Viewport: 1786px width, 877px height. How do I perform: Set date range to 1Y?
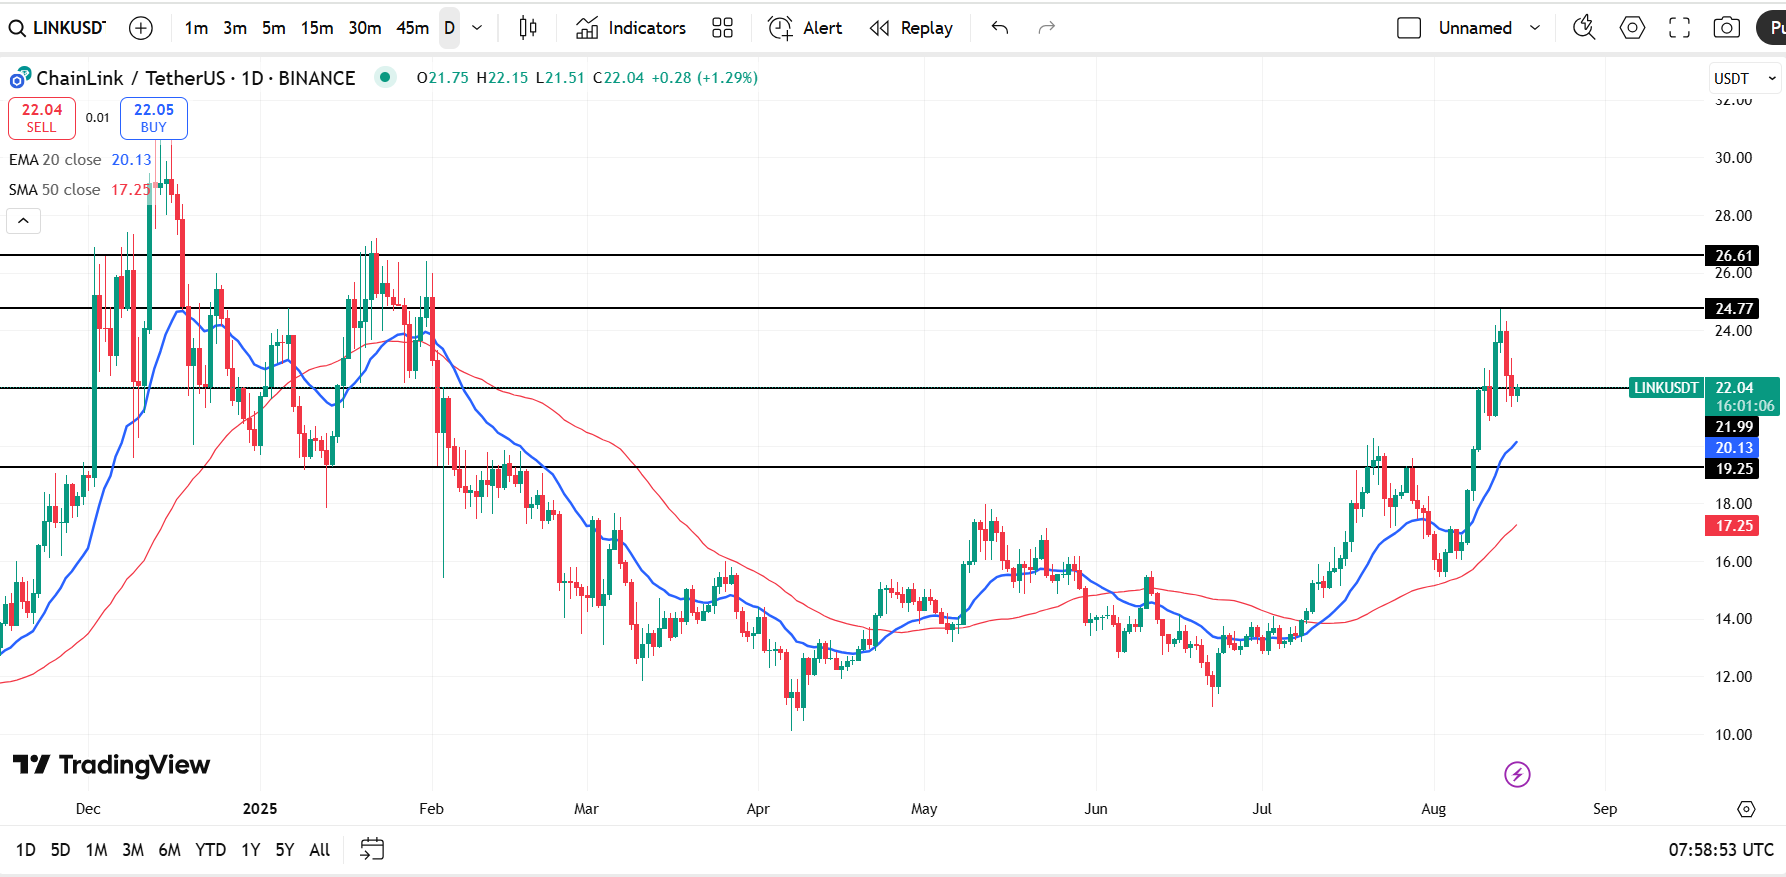(x=250, y=850)
